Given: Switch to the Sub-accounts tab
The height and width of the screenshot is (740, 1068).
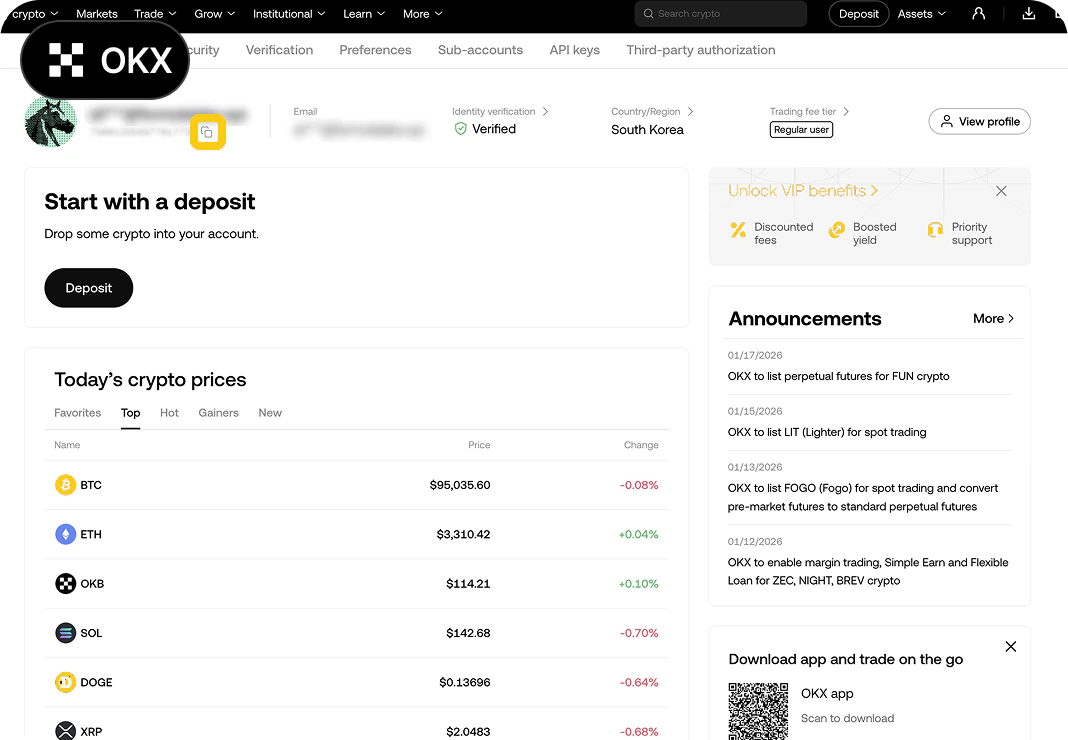Looking at the screenshot, I should point(480,50).
